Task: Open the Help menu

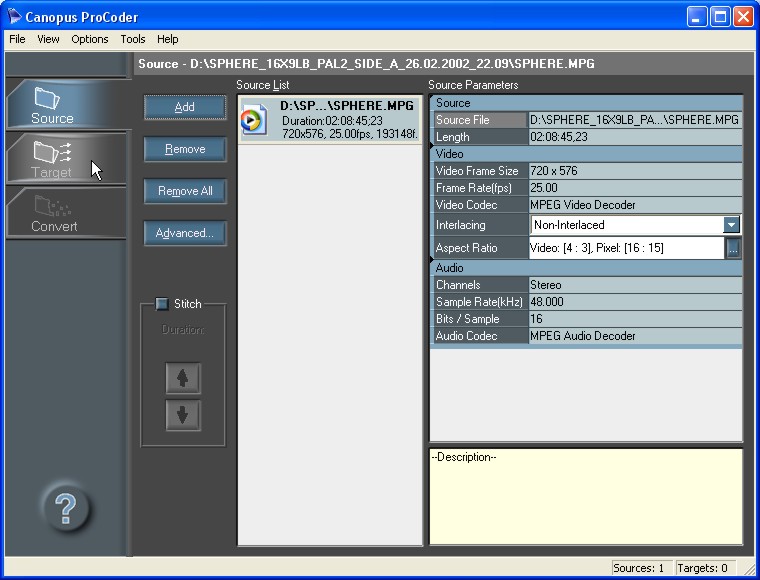Action: pyautogui.click(x=168, y=39)
